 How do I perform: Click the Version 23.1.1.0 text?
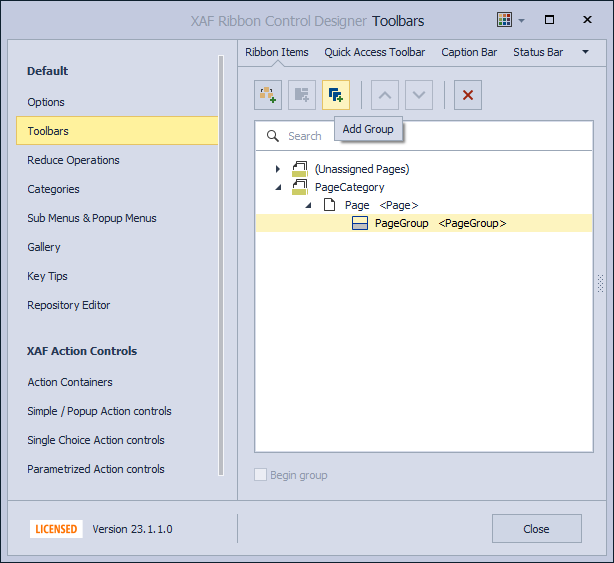[132, 529]
